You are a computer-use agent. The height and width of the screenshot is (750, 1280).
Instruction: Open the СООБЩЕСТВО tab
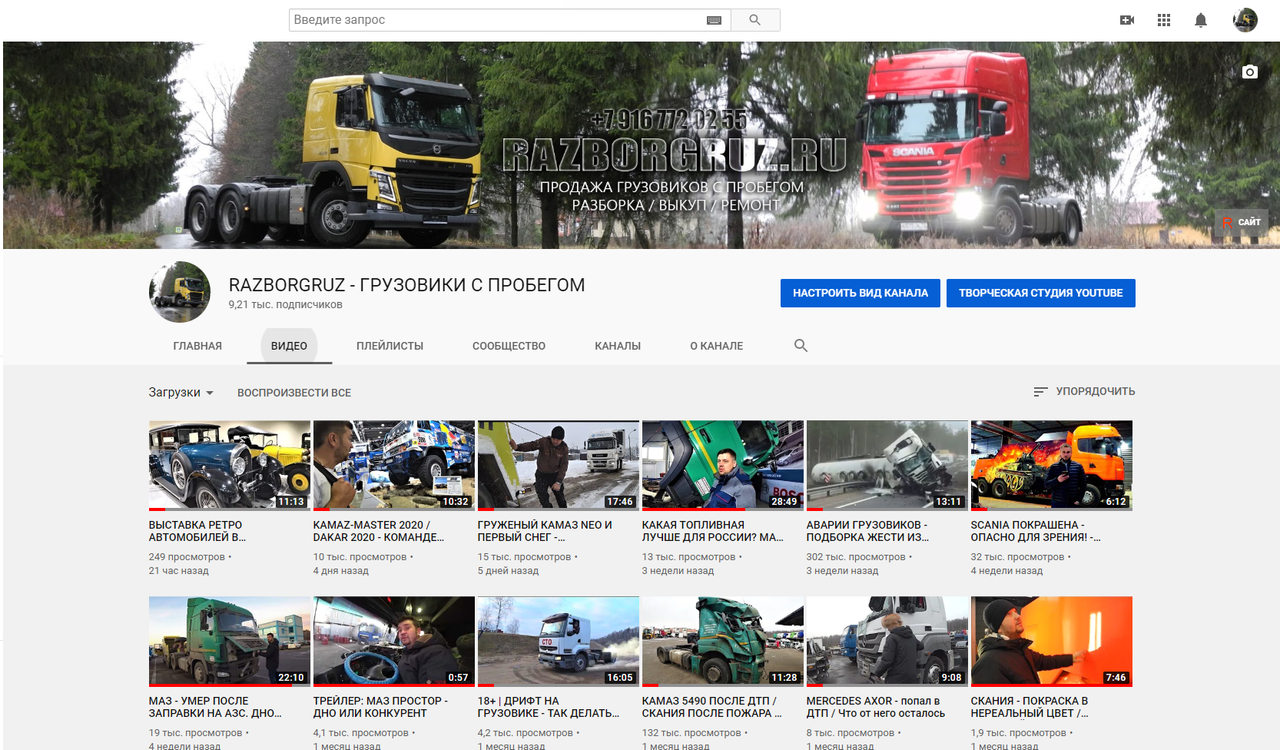pos(507,345)
